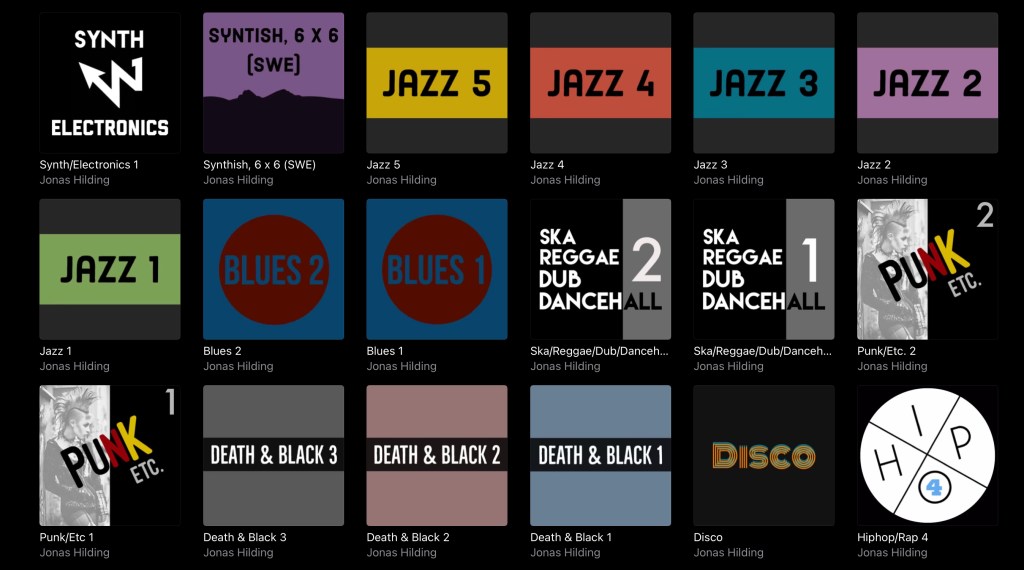Select the pink Death & Black 2 cover
This screenshot has height=570, width=1024.
pos(436,455)
